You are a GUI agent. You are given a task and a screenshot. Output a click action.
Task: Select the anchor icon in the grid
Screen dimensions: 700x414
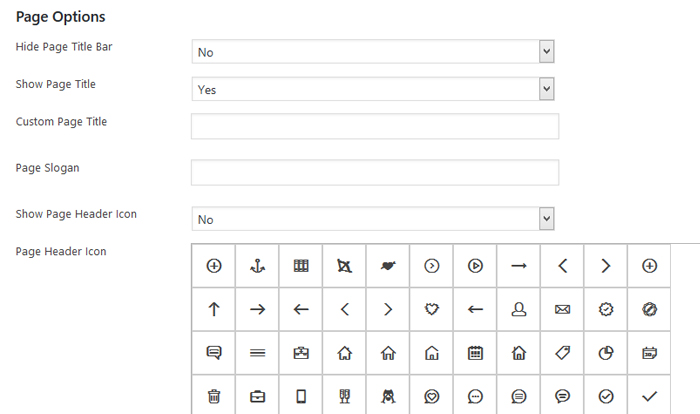click(x=257, y=266)
